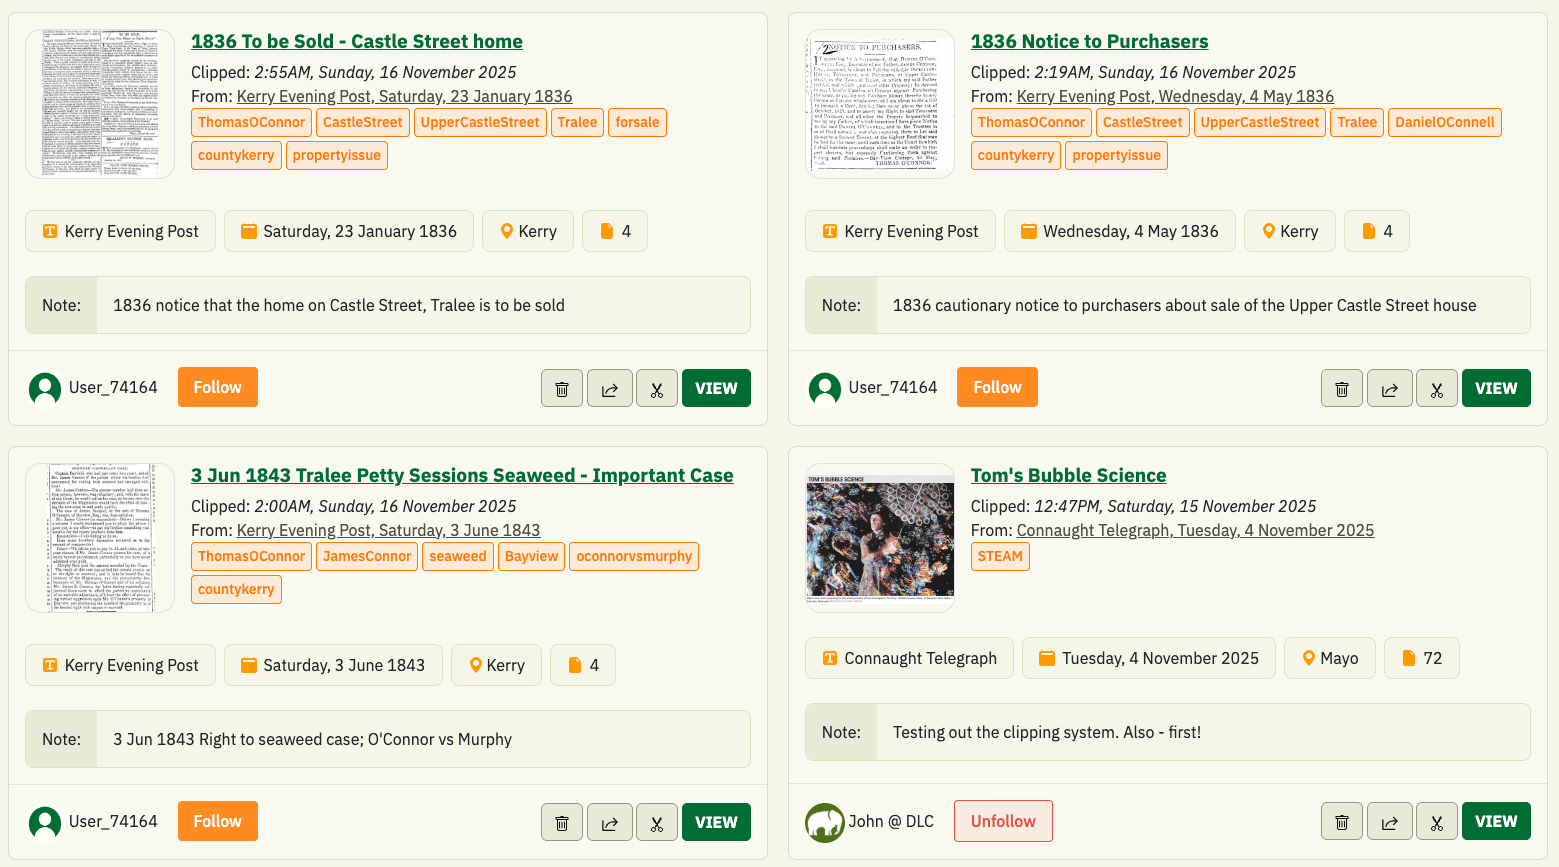This screenshot has height=867, width=1559.
Task: Click scissors icon on Tom's Bubble Science card
Action: point(1437,821)
